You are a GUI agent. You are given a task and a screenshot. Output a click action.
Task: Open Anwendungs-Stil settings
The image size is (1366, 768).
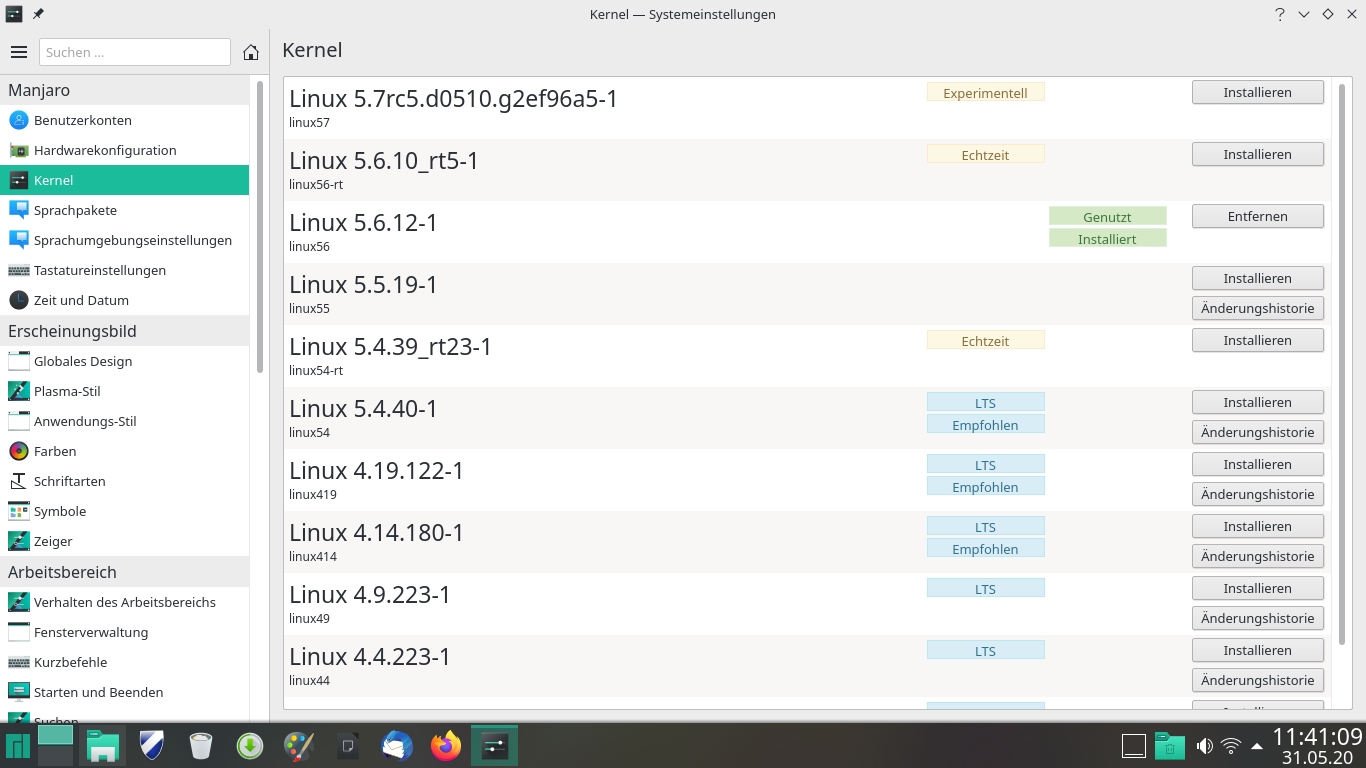pos(124,421)
